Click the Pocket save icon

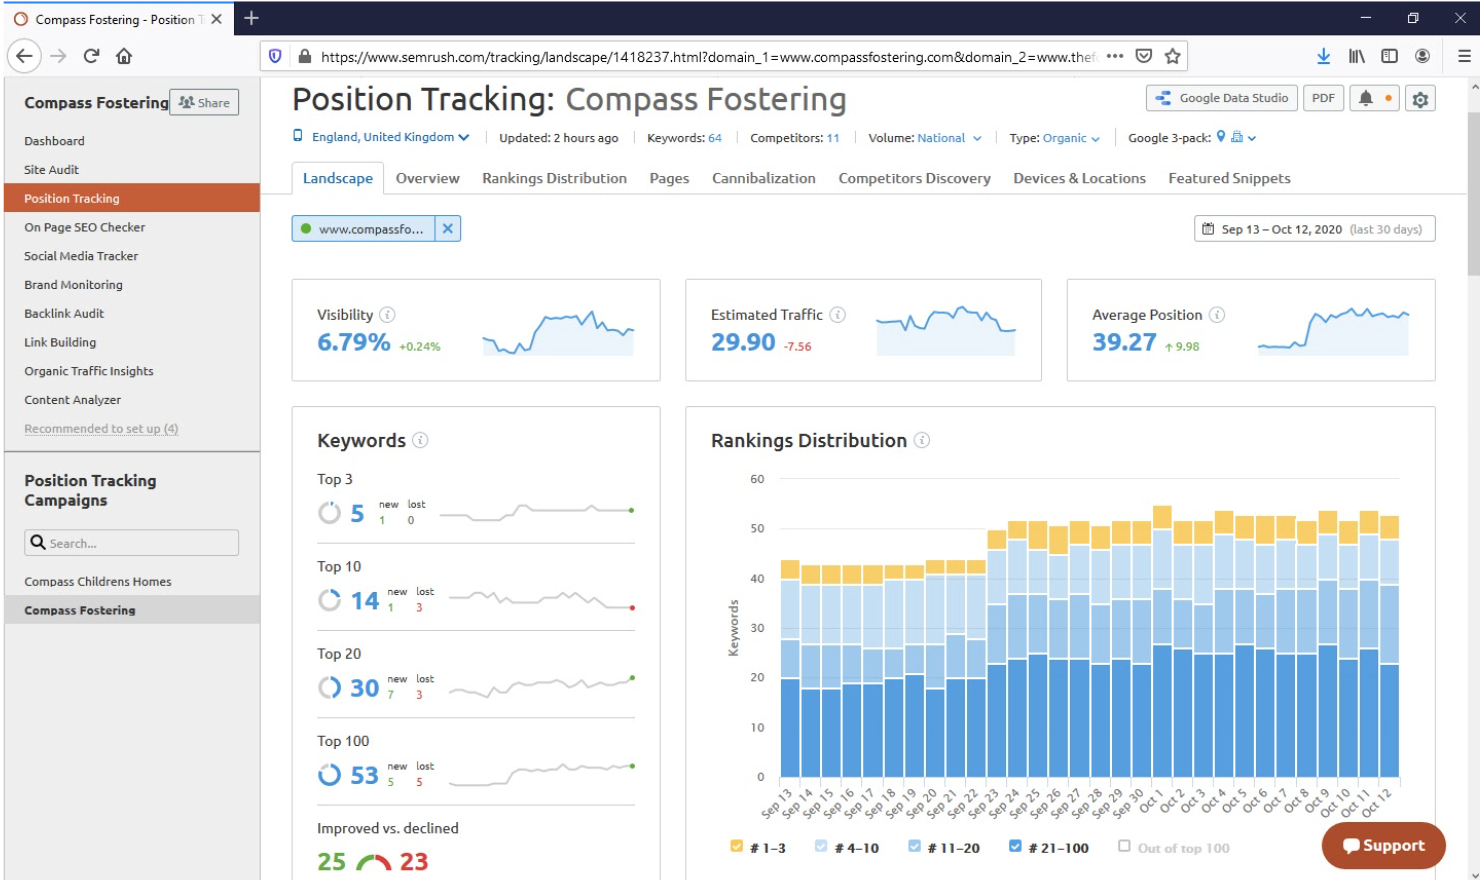coord(1144,56)
